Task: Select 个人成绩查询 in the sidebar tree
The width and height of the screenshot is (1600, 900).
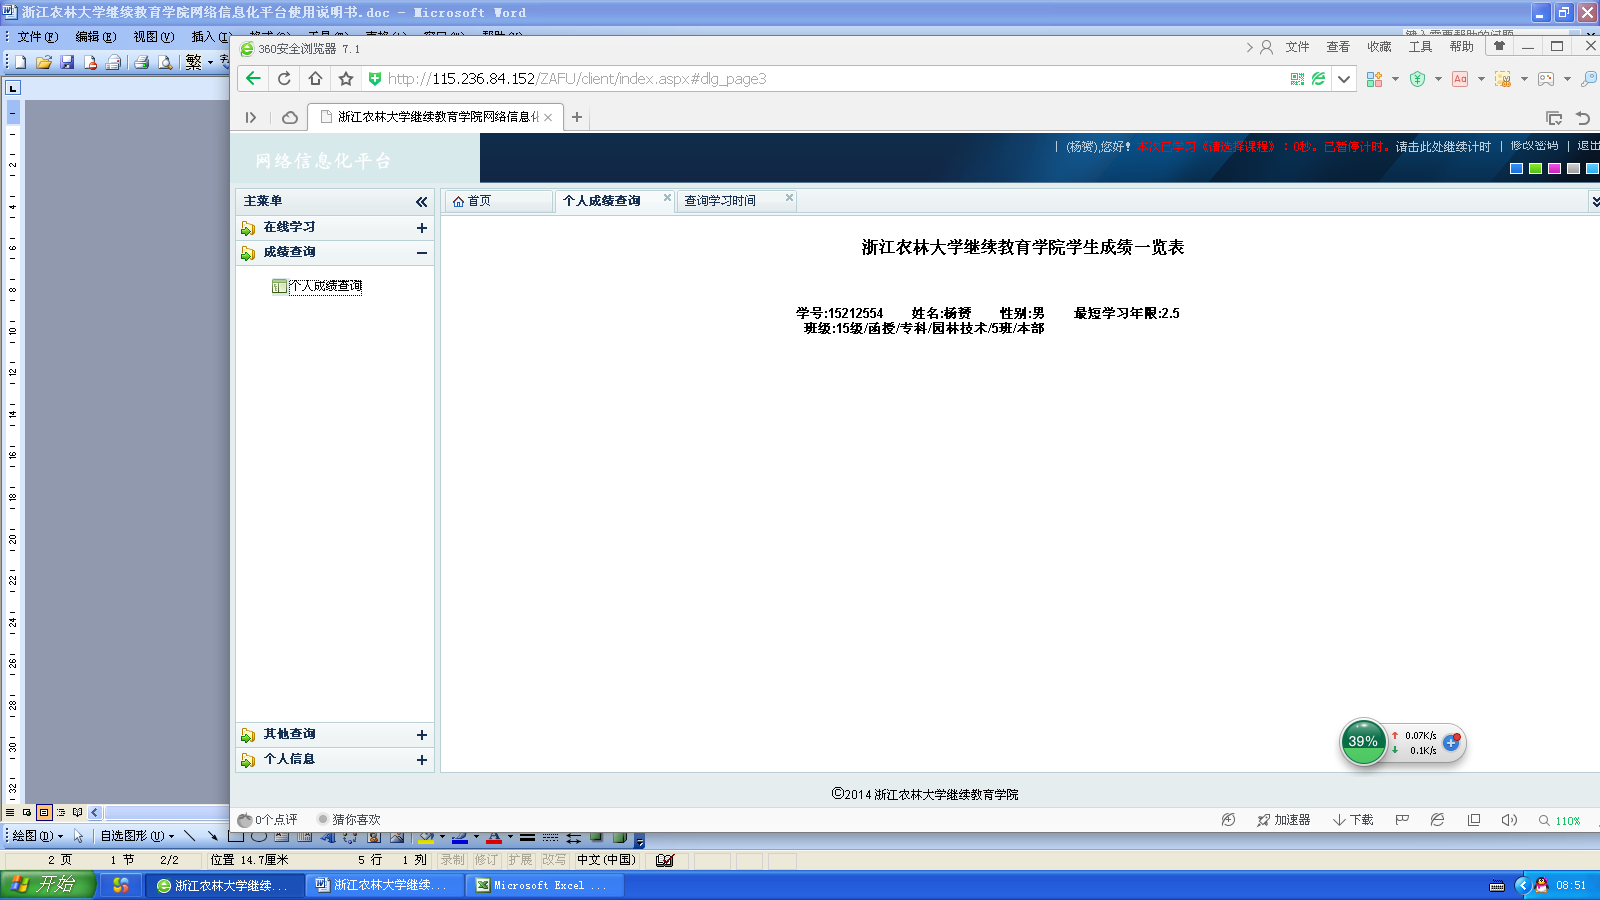Action: 325,286
